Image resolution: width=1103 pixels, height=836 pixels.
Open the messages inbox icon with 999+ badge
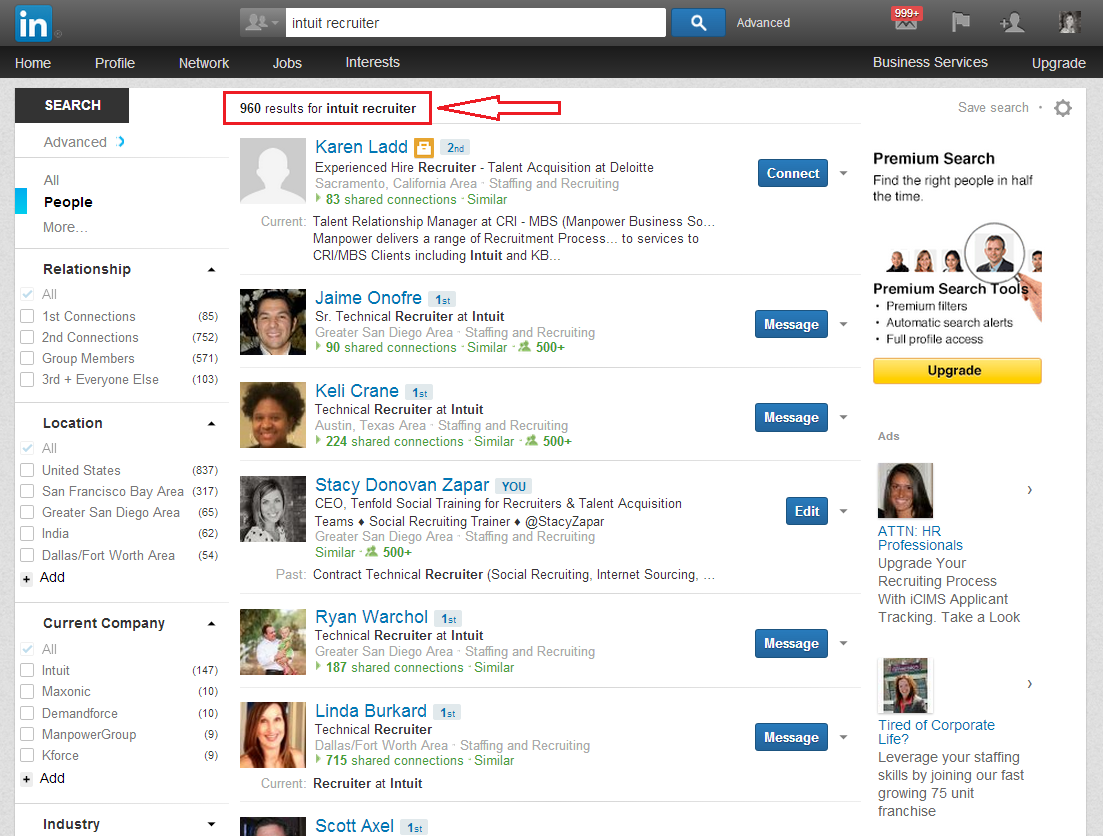pos(906,21)
